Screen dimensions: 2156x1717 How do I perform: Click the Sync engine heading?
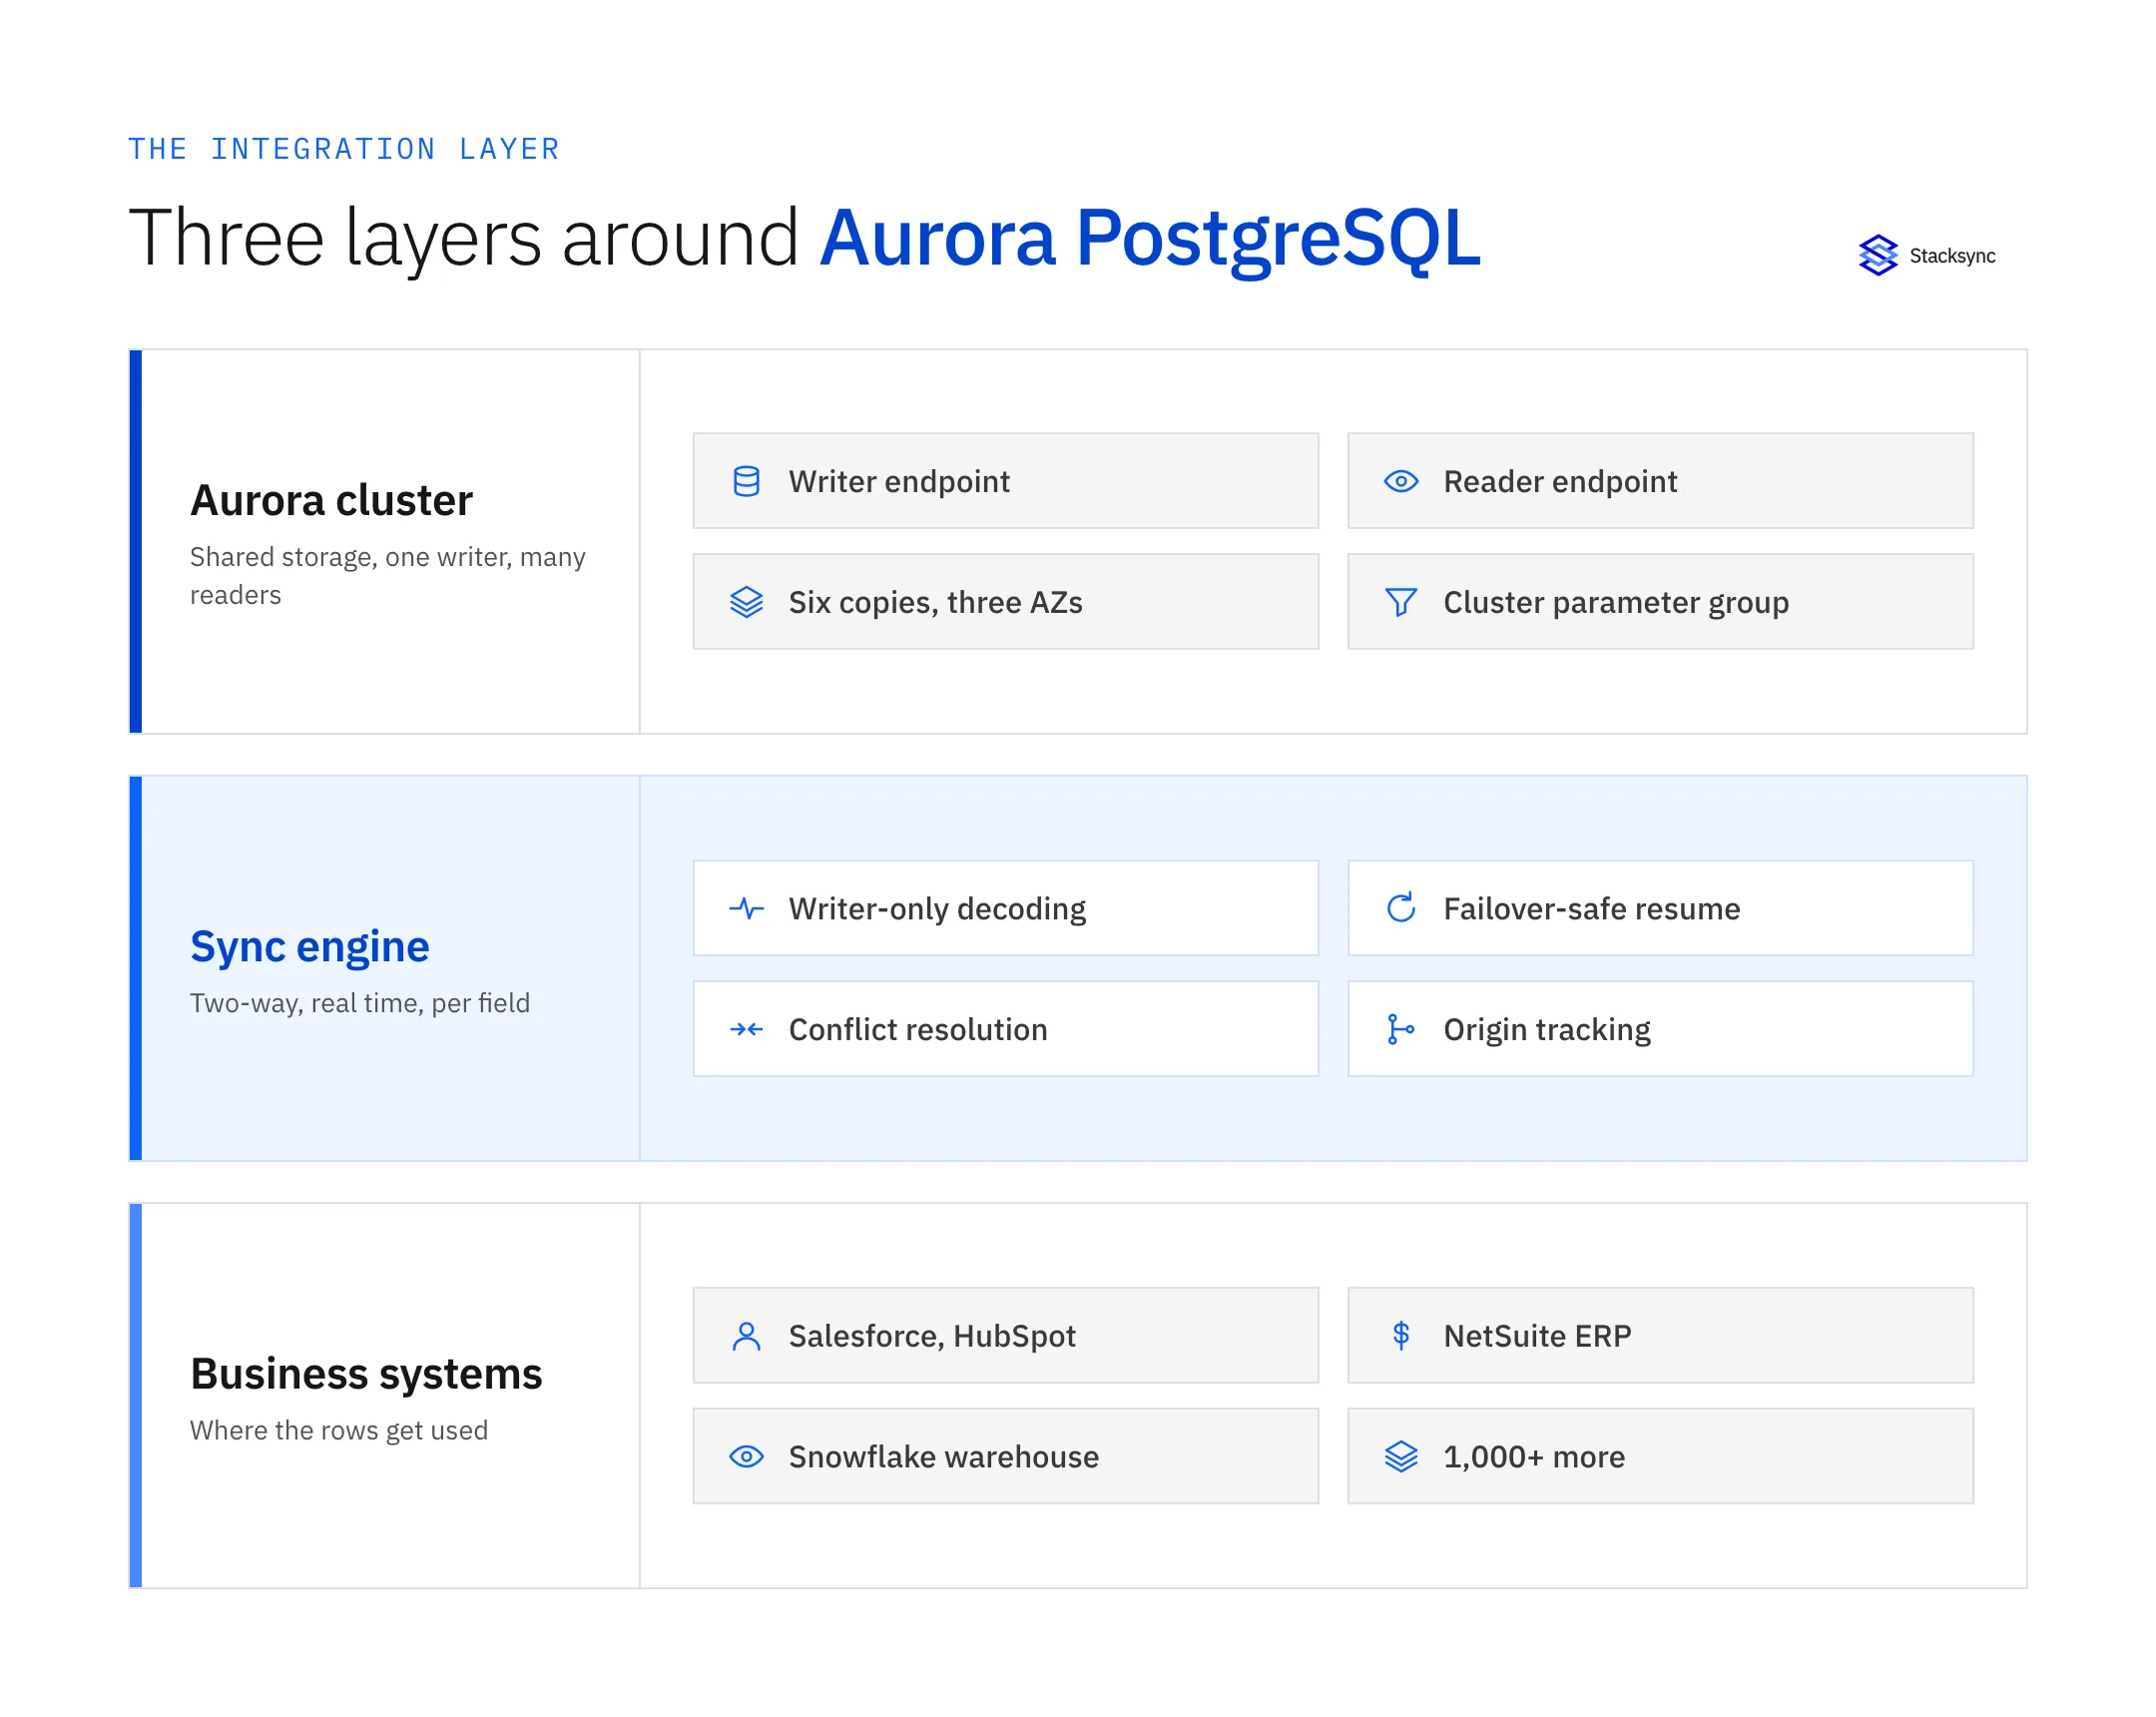pos(309,947)
